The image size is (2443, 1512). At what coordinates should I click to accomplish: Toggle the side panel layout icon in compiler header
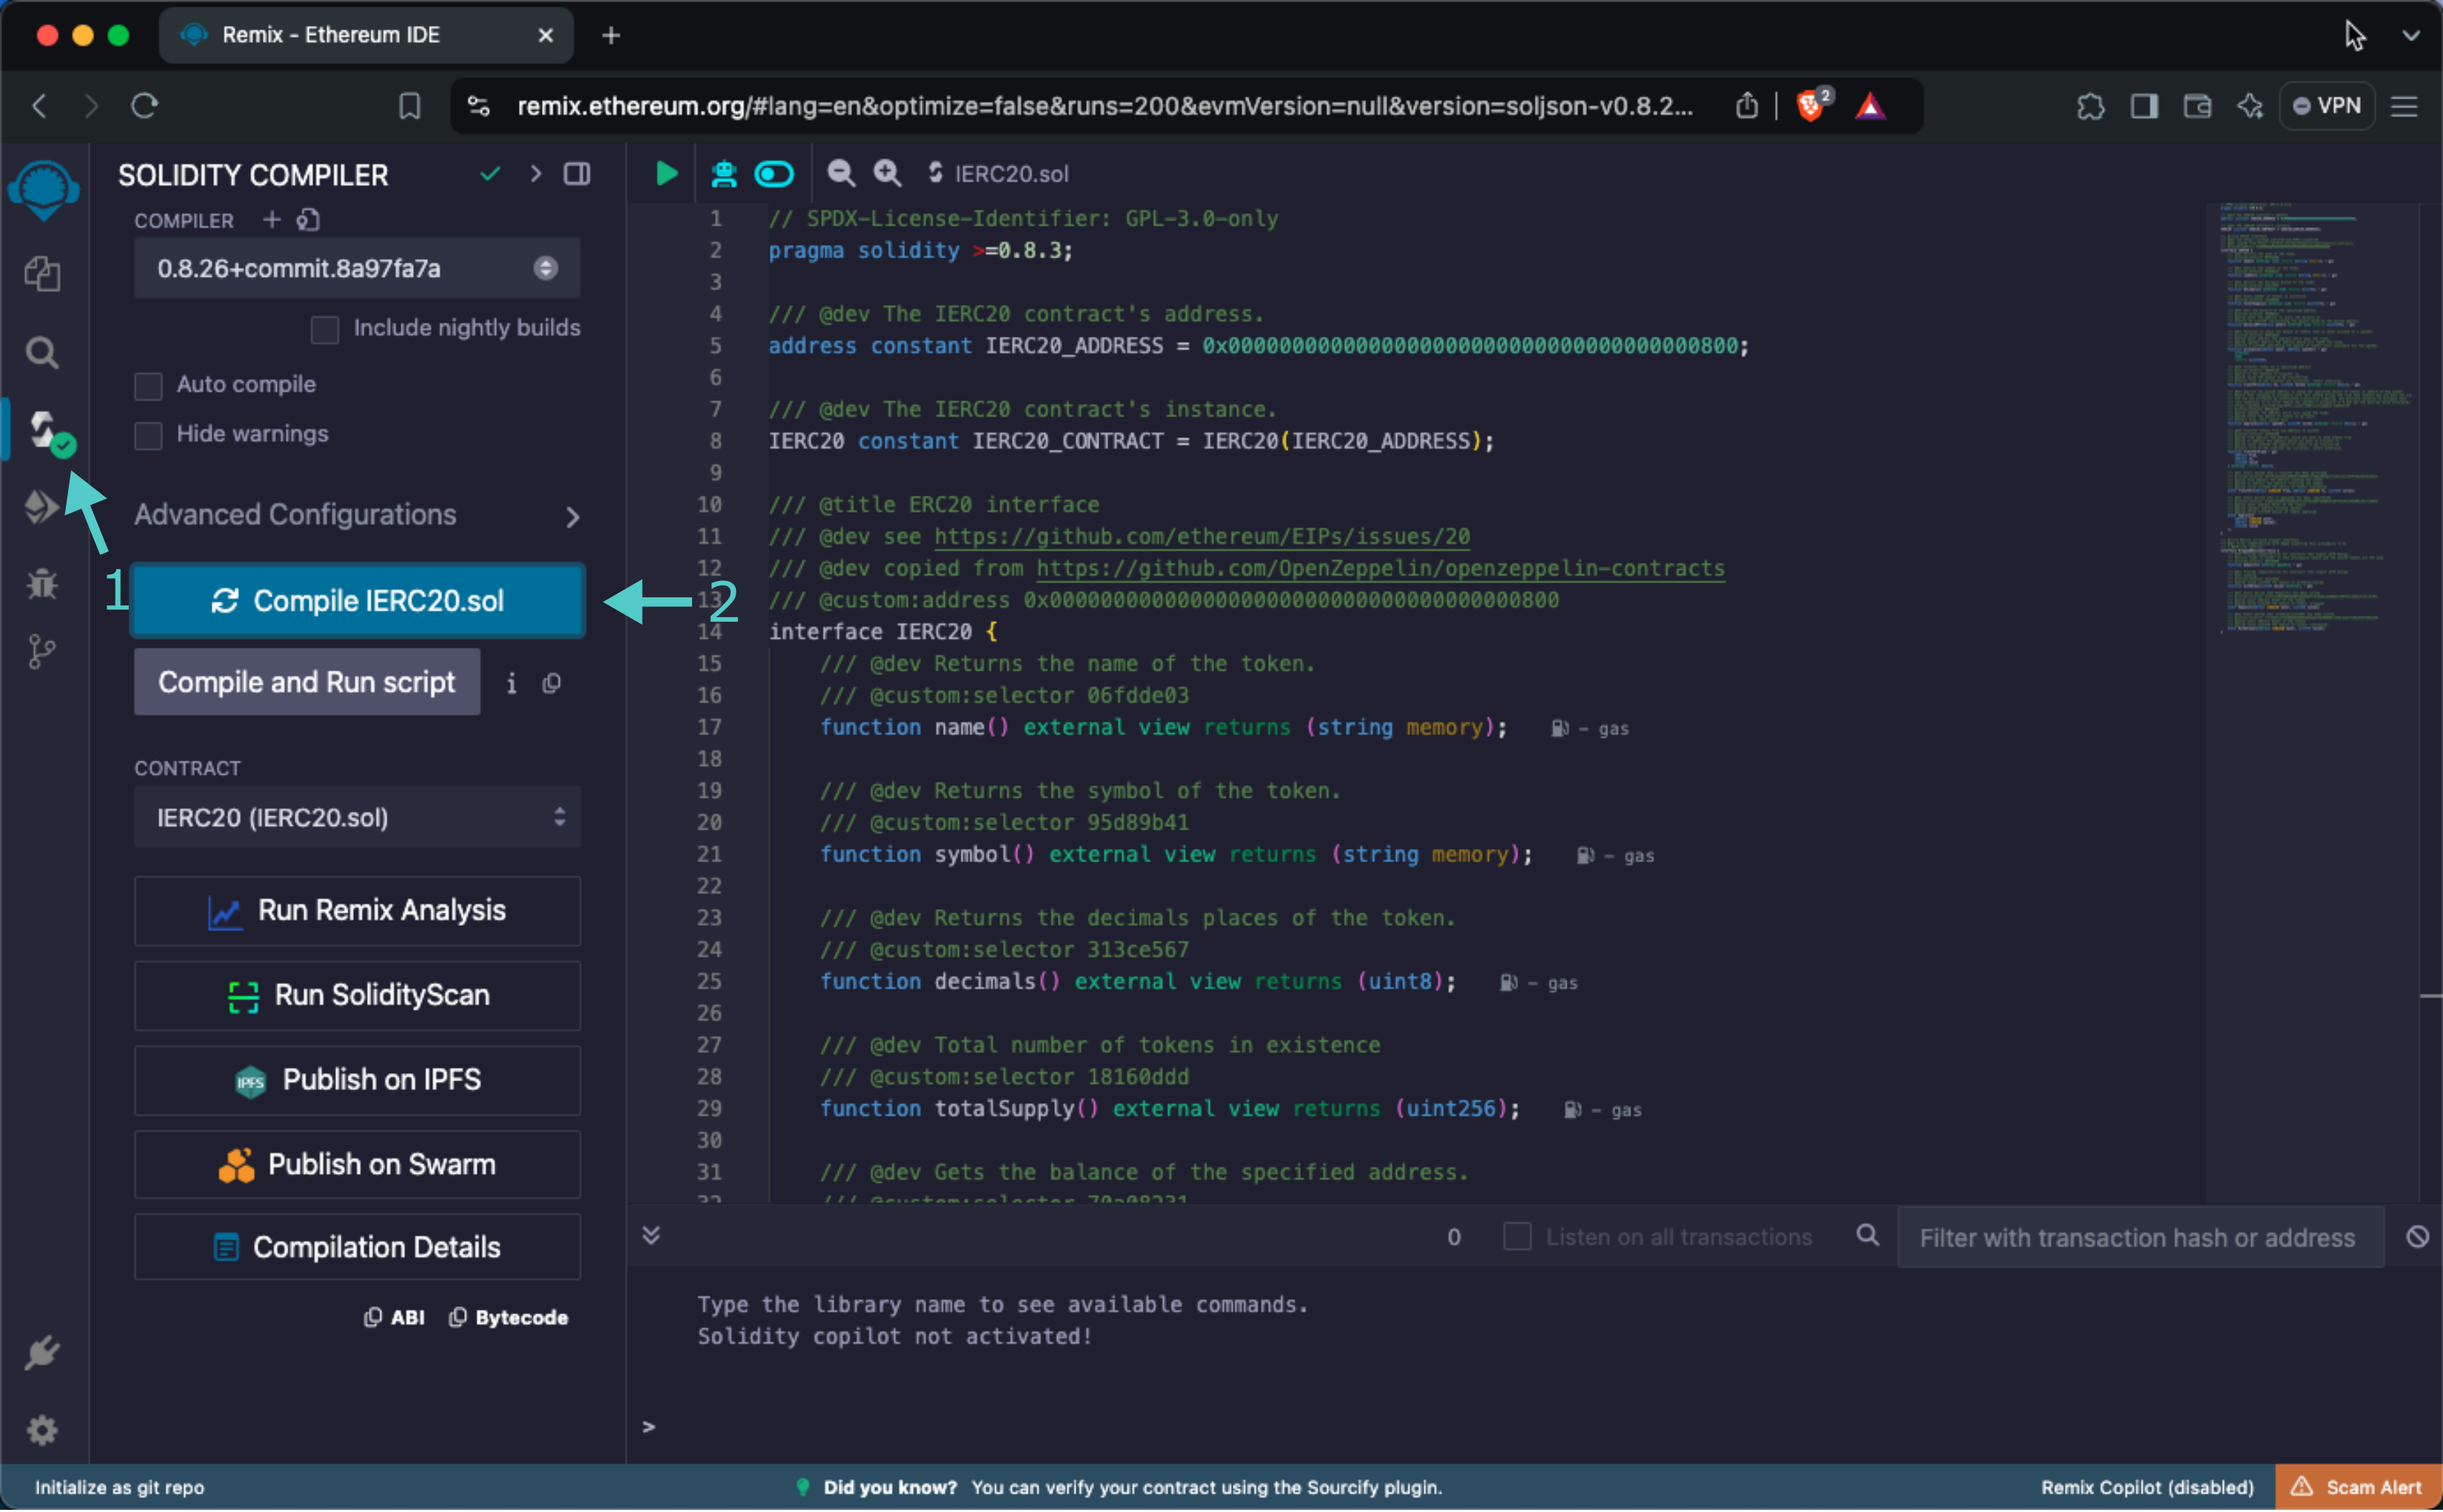(x=577, y=174)
